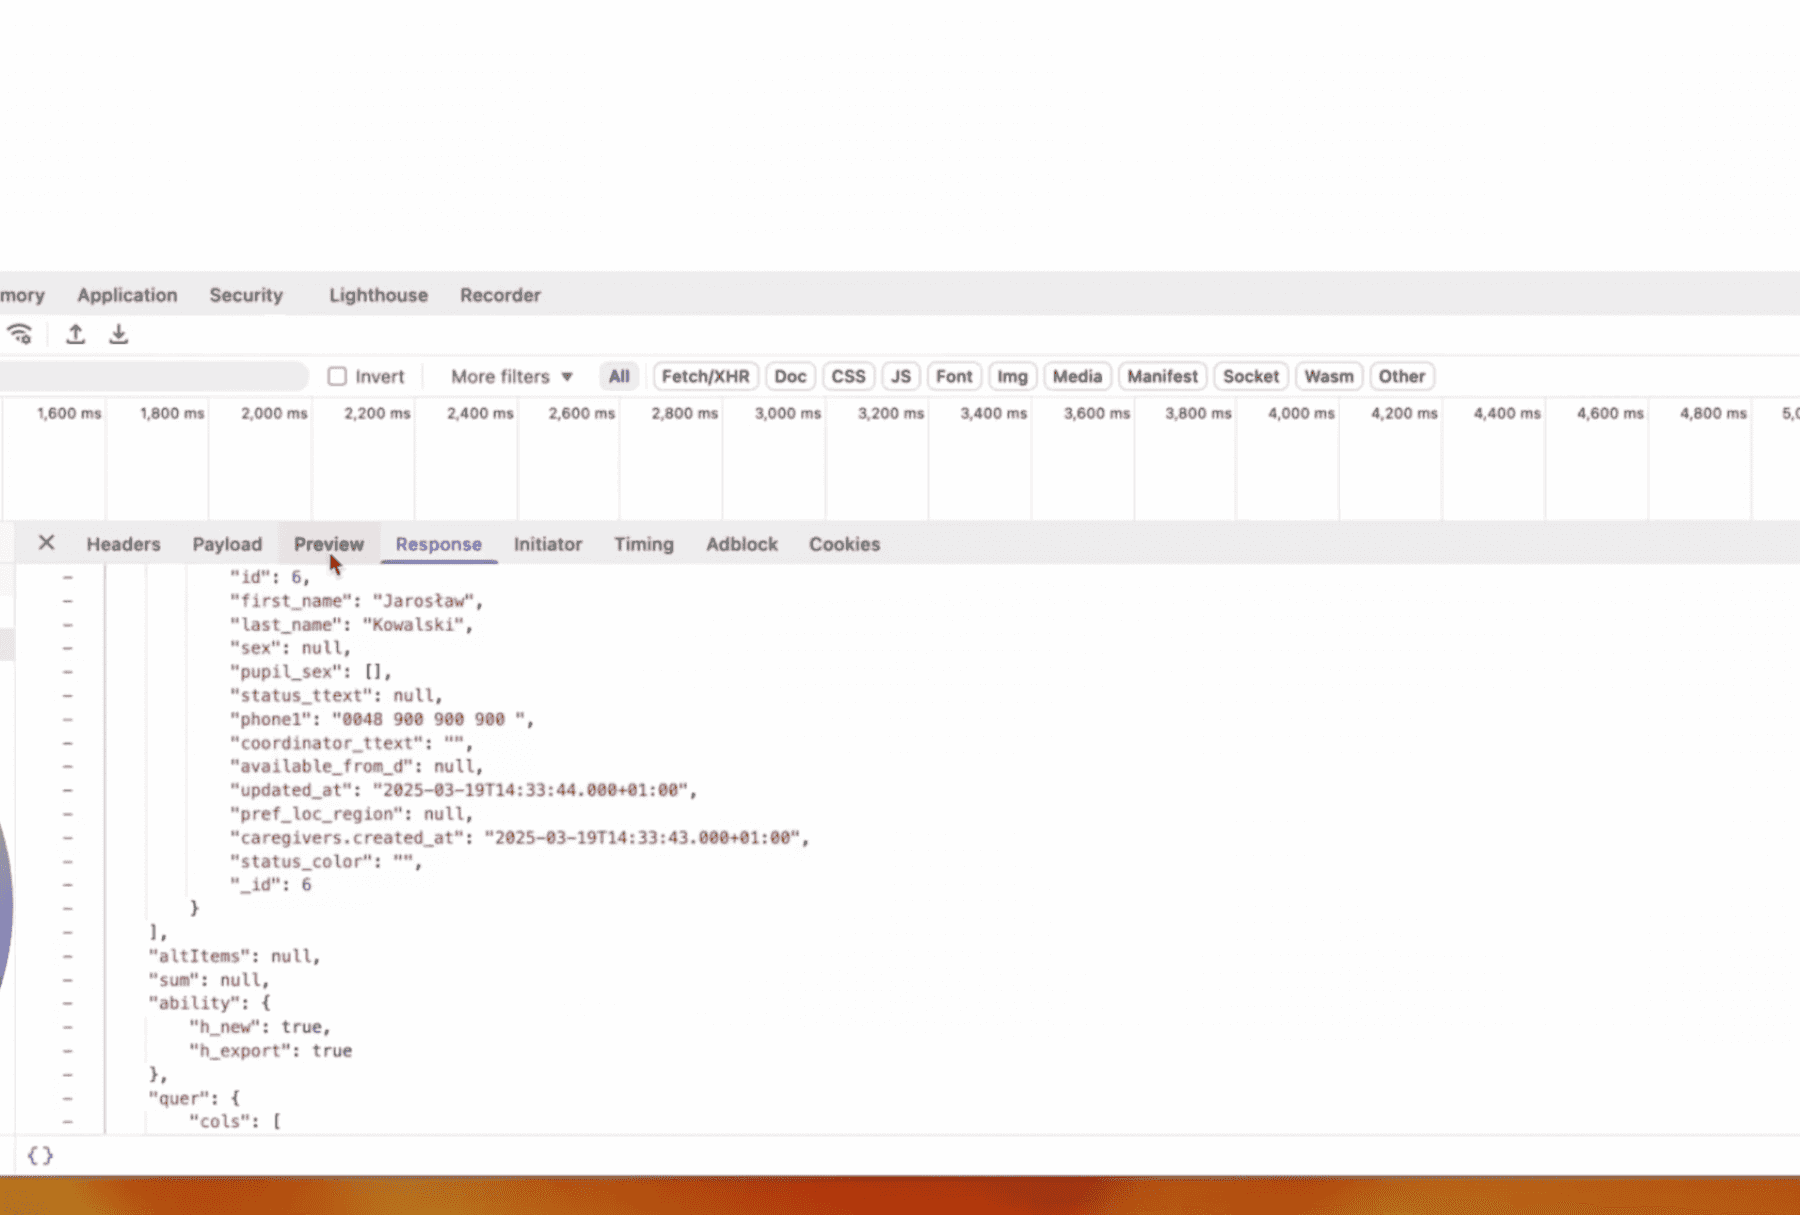The width and height of the screenshot is (1800, 1215).
Task: Select the Response tab
Action: pos(438,544)
